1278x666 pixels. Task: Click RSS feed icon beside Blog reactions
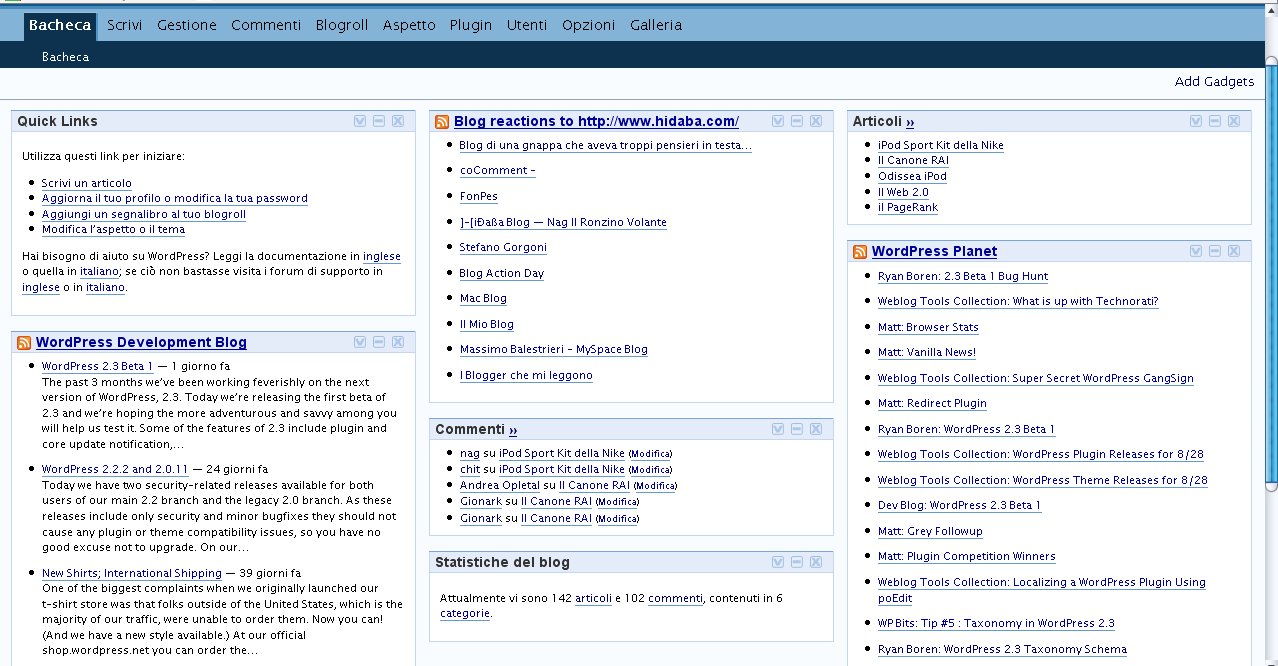(x=442, y=122)
